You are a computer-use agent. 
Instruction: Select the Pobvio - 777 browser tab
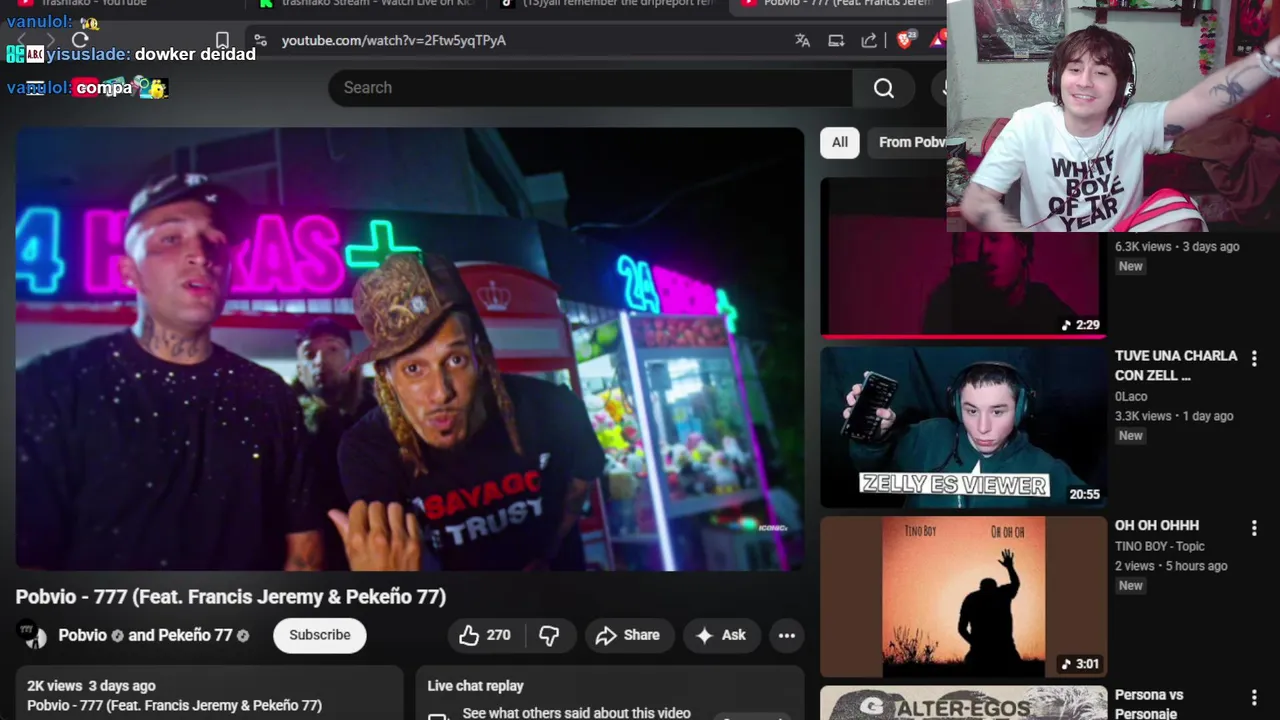tap(838, 4)
